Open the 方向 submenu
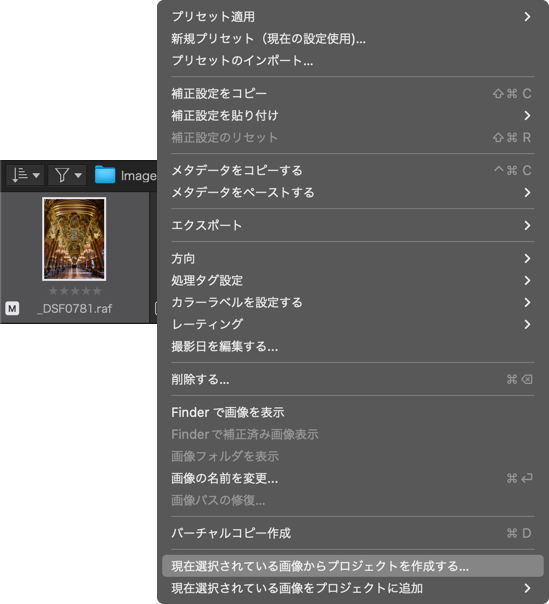 pyautogui.click(x=351, y=258)
